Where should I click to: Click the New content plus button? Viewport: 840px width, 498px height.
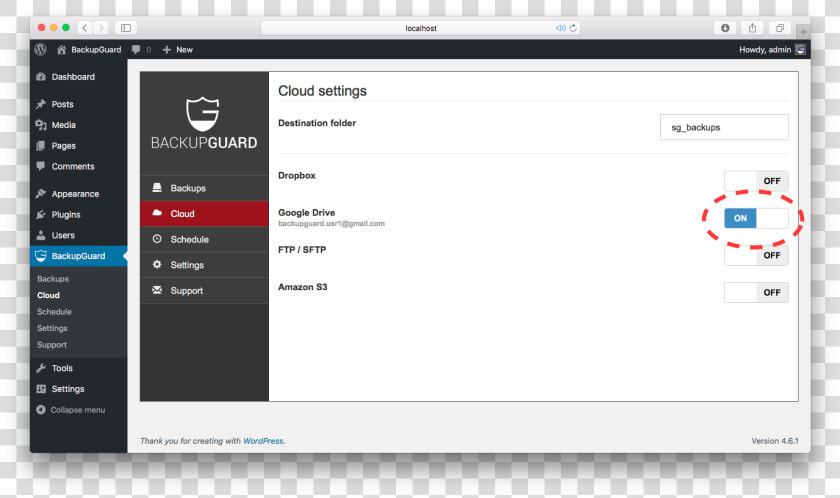point(177,49)
